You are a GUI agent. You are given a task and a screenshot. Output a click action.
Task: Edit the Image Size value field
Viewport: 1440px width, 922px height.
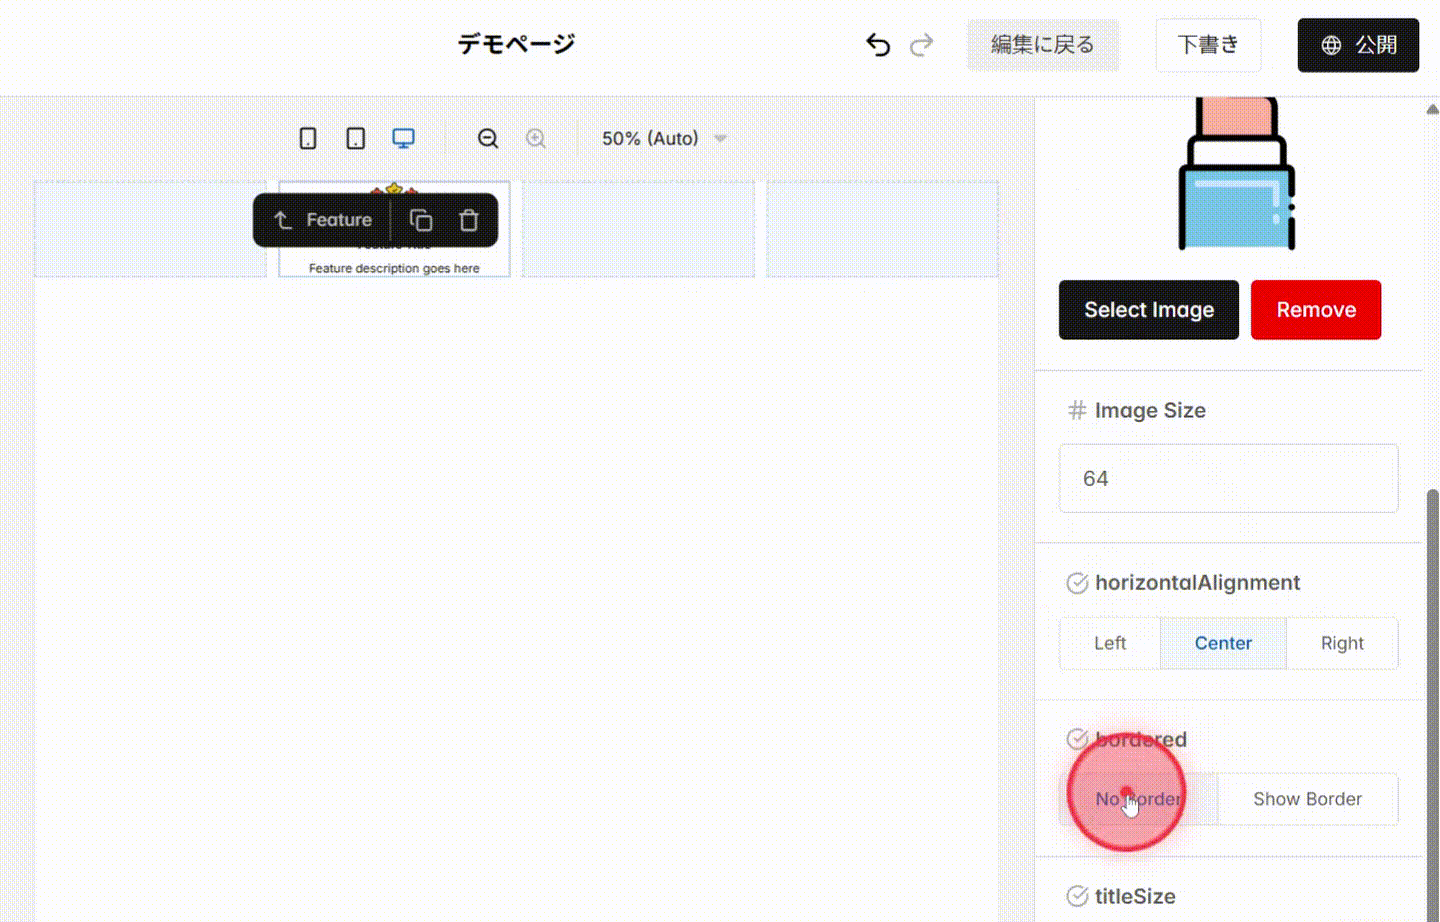(x=1228, y=478)
